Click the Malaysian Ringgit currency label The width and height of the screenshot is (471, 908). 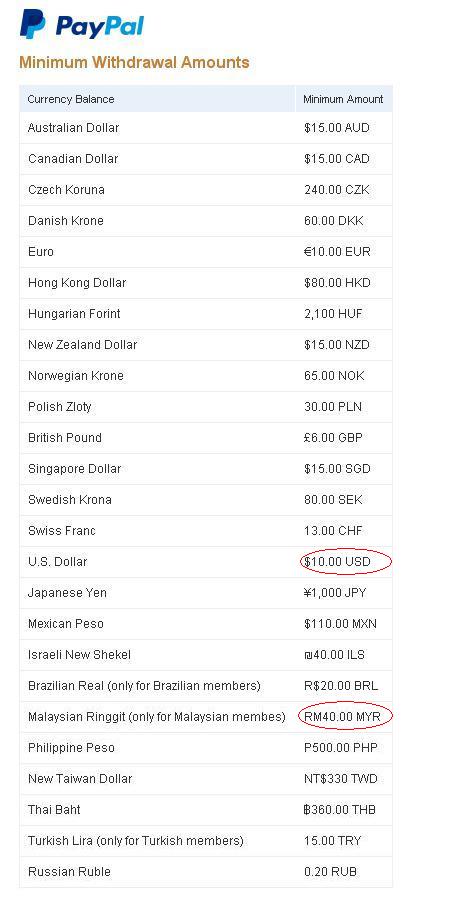pyautogui.click(x=156, y=717)
